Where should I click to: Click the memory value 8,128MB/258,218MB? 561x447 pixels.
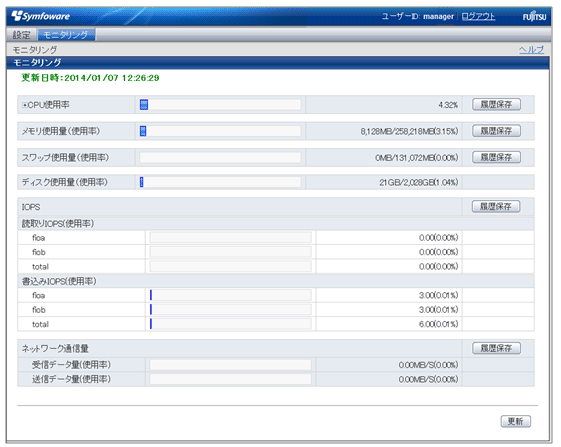click(x=409, y=131)
